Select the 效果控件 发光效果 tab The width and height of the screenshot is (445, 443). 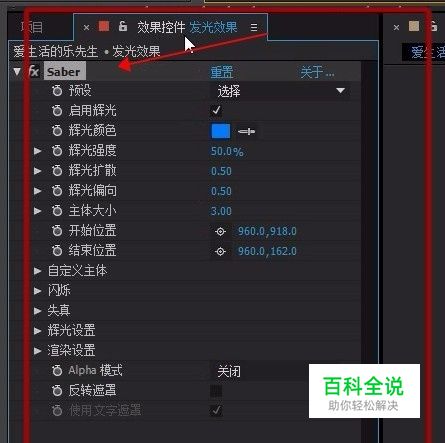click(x=187, y=27)
